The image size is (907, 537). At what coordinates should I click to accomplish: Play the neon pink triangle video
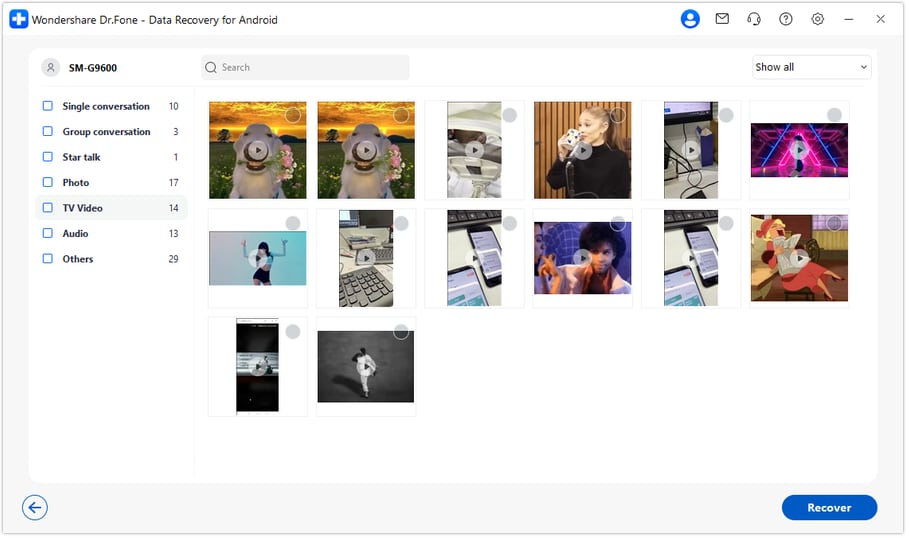click(799, 150)
